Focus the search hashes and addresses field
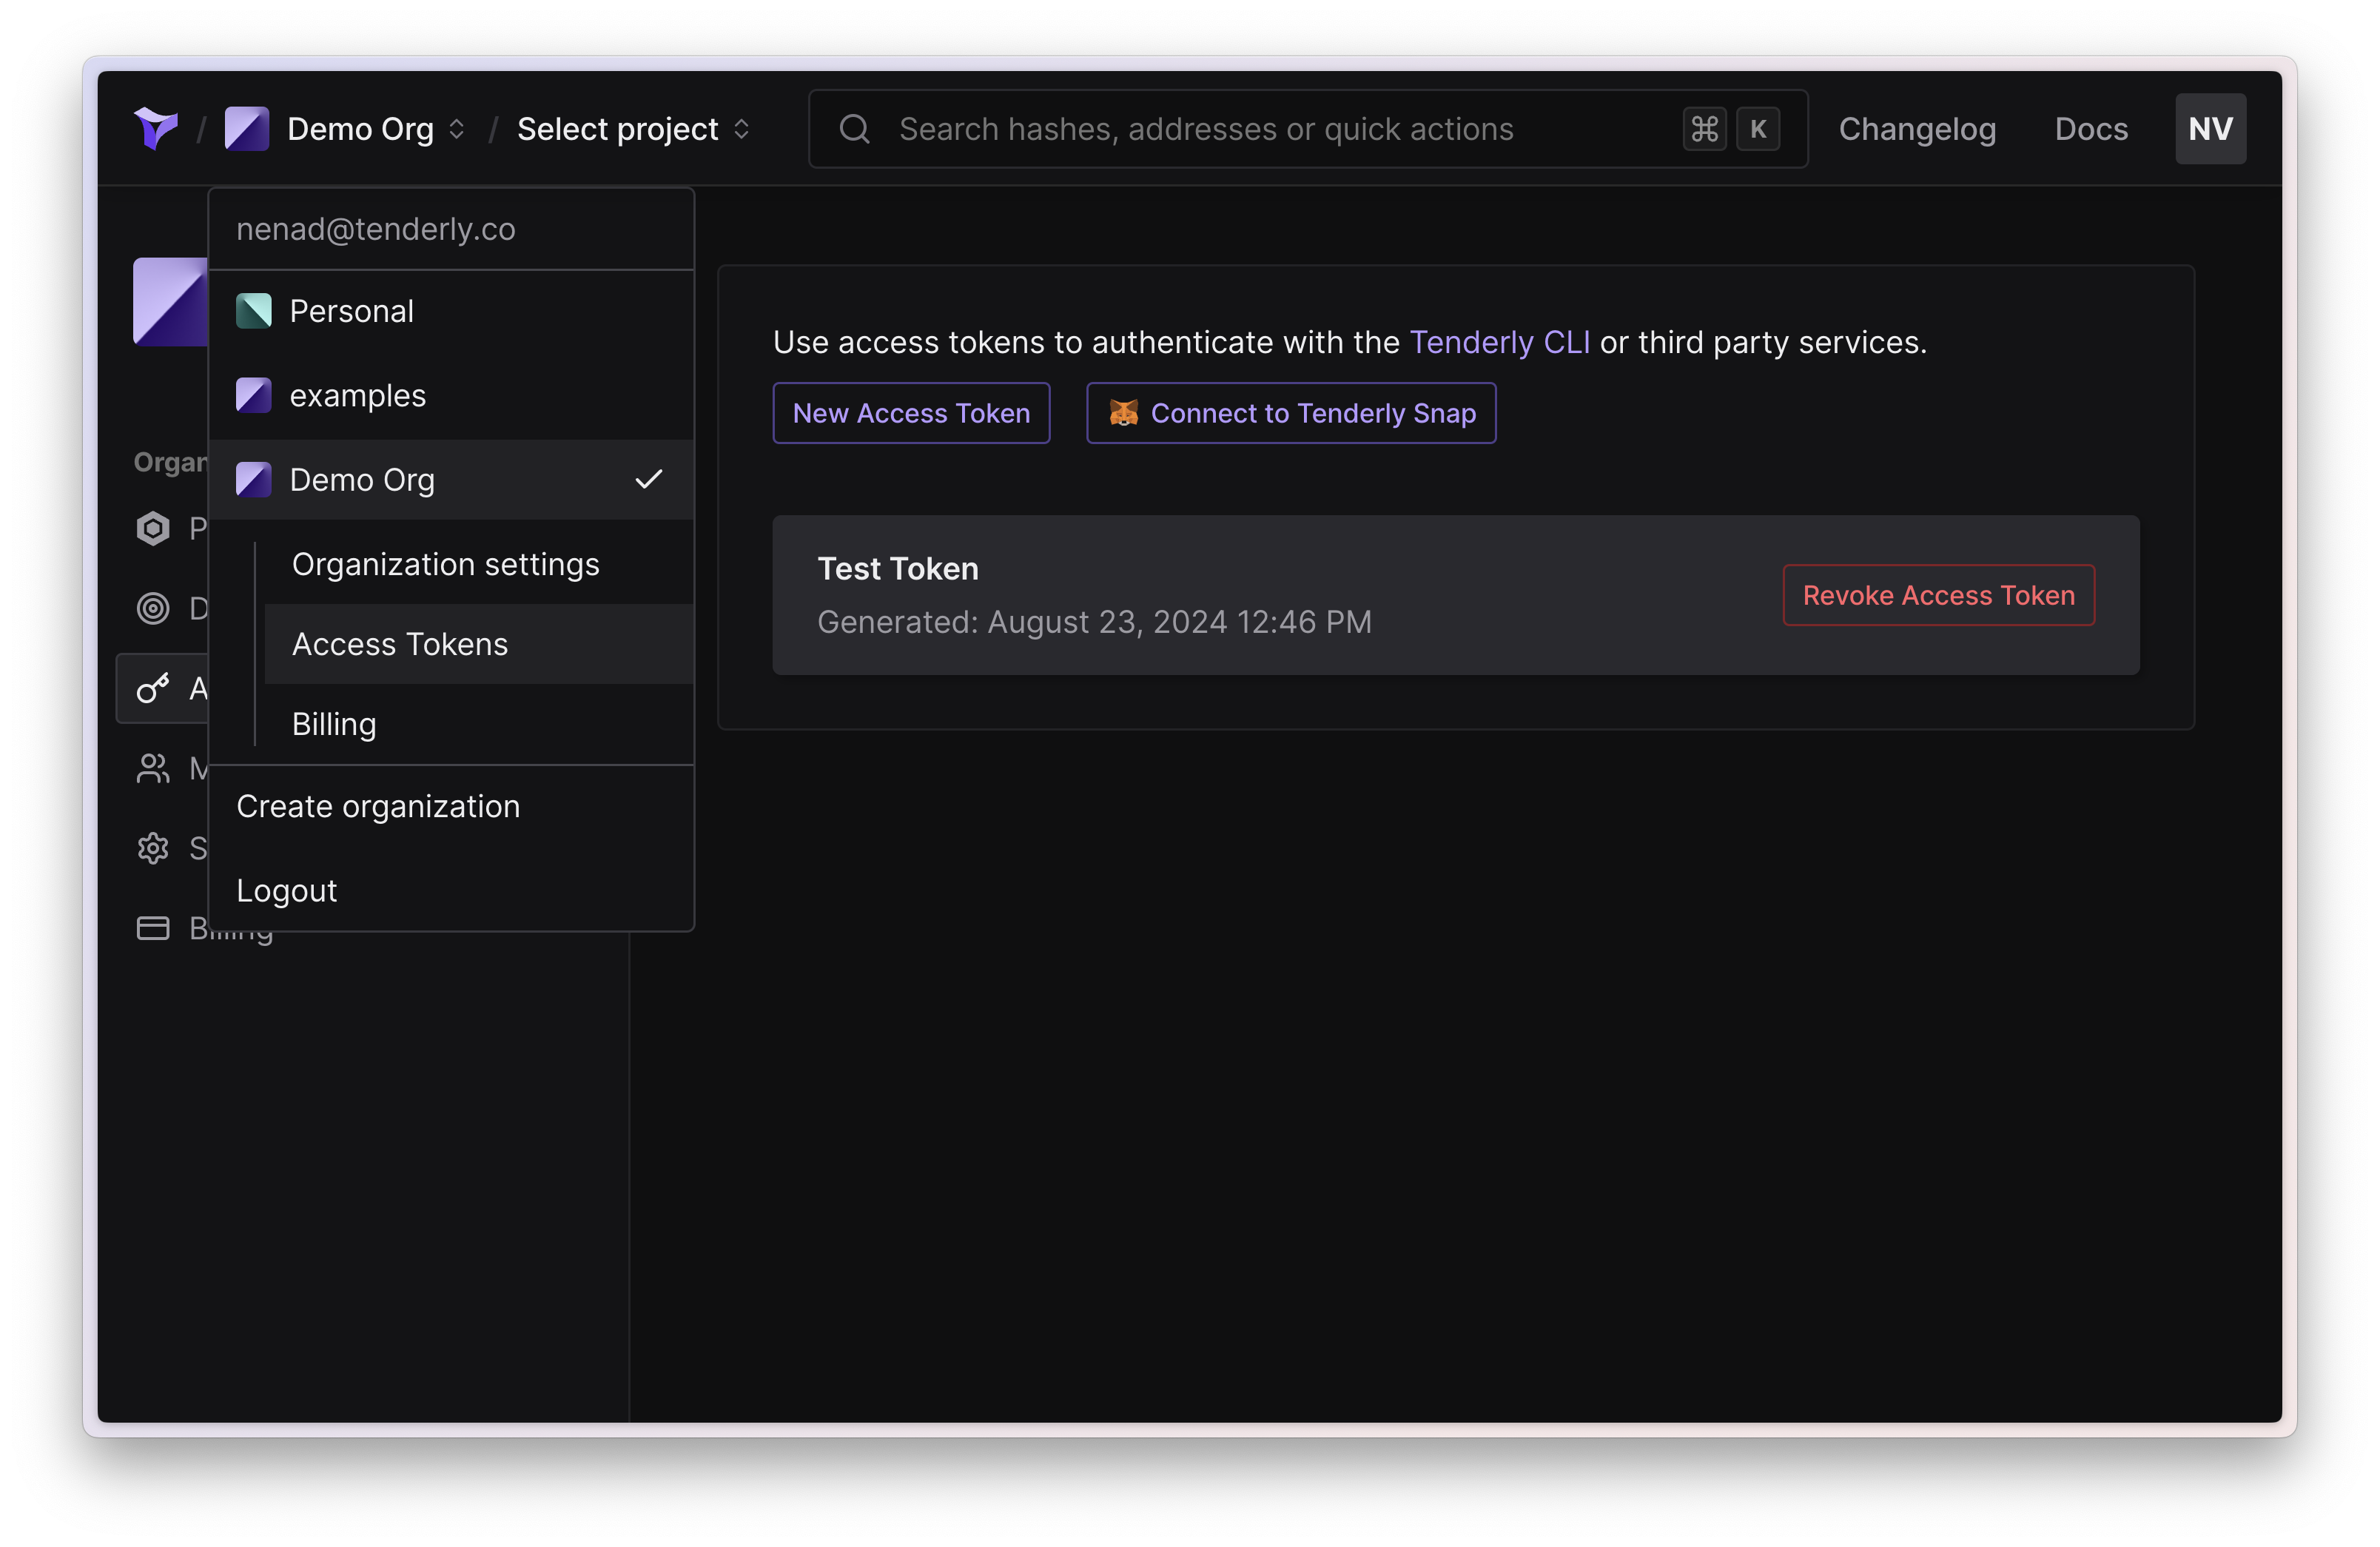This screenshot has height=1547, width=2380. tap(1307, 129)
